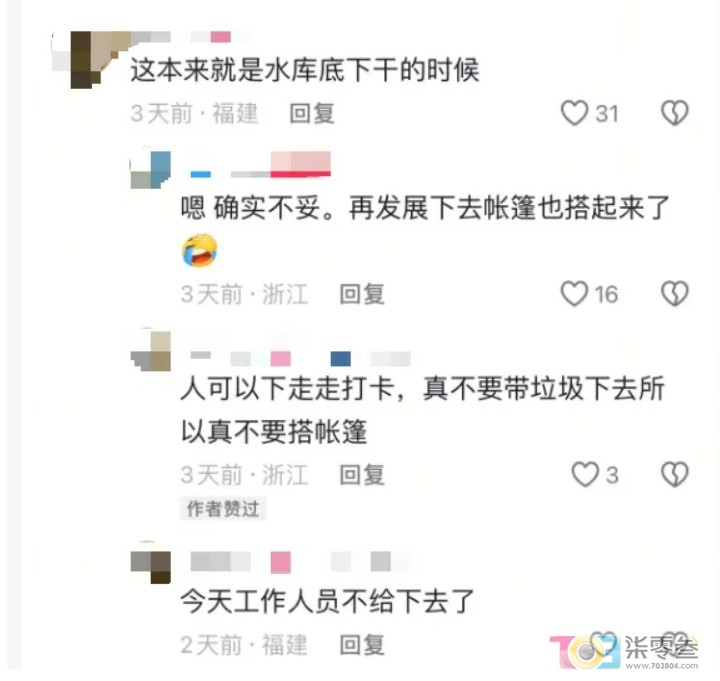Open the username above the 确实不妥 comment
The height and width of the screenshot is (681, 720).
click(x=261, y=165)
